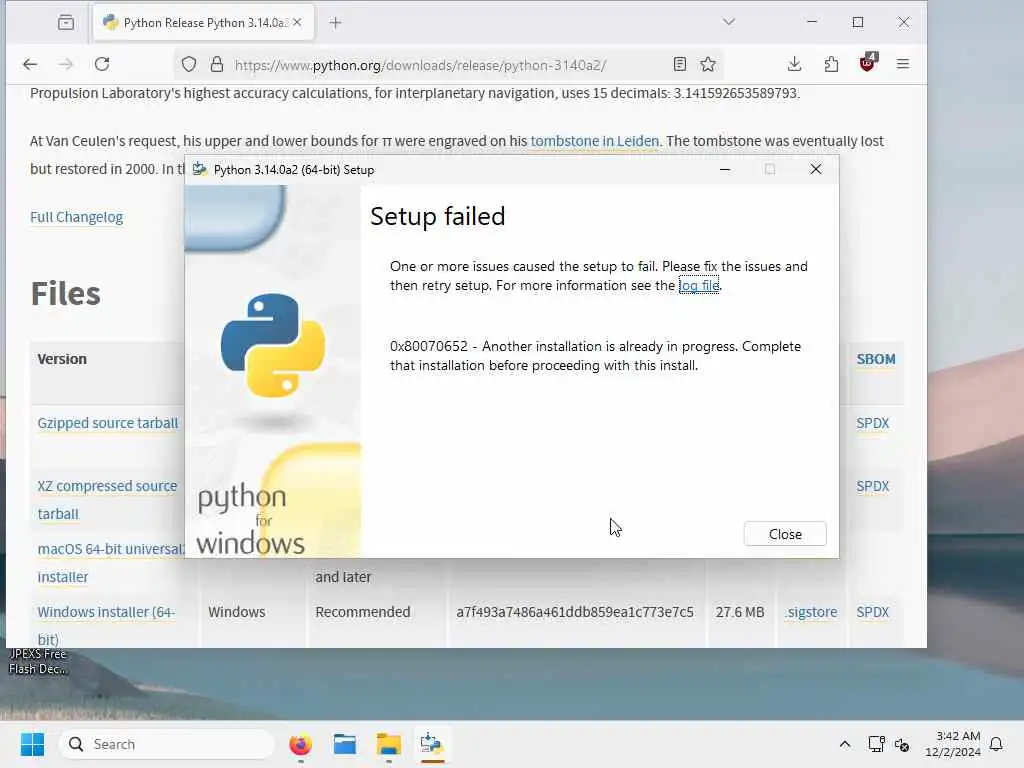The image size is (1024, 768).
Task: Open .sigstore link for Windows installer
Action: click(811, 612)
